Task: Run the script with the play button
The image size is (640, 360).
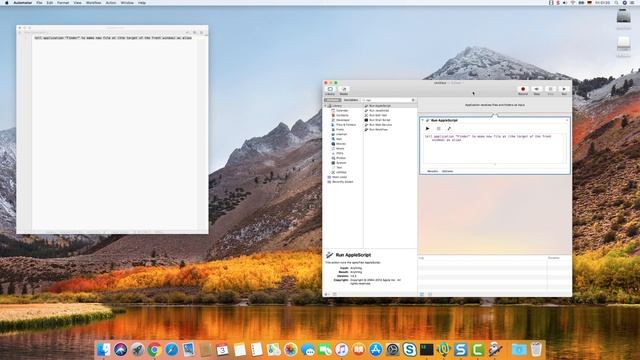Action: point(427,129)
